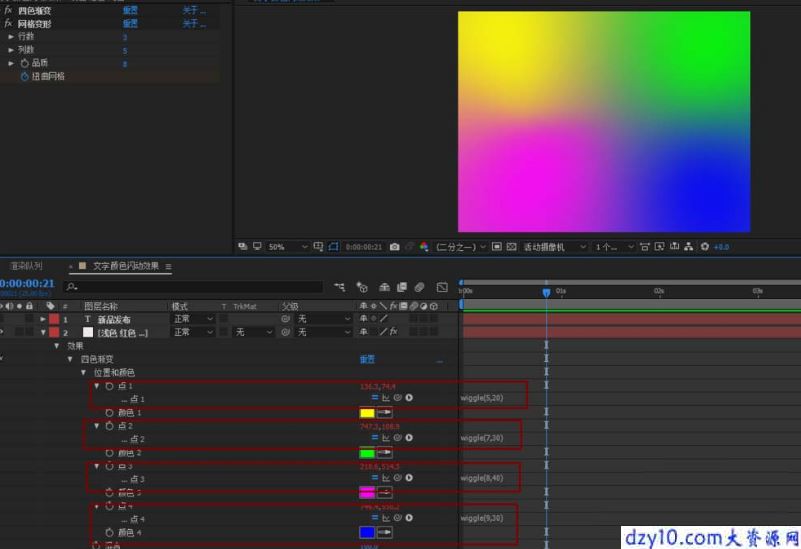Click the 重置 link for 四色渐变 in timeline

[367, 360]
